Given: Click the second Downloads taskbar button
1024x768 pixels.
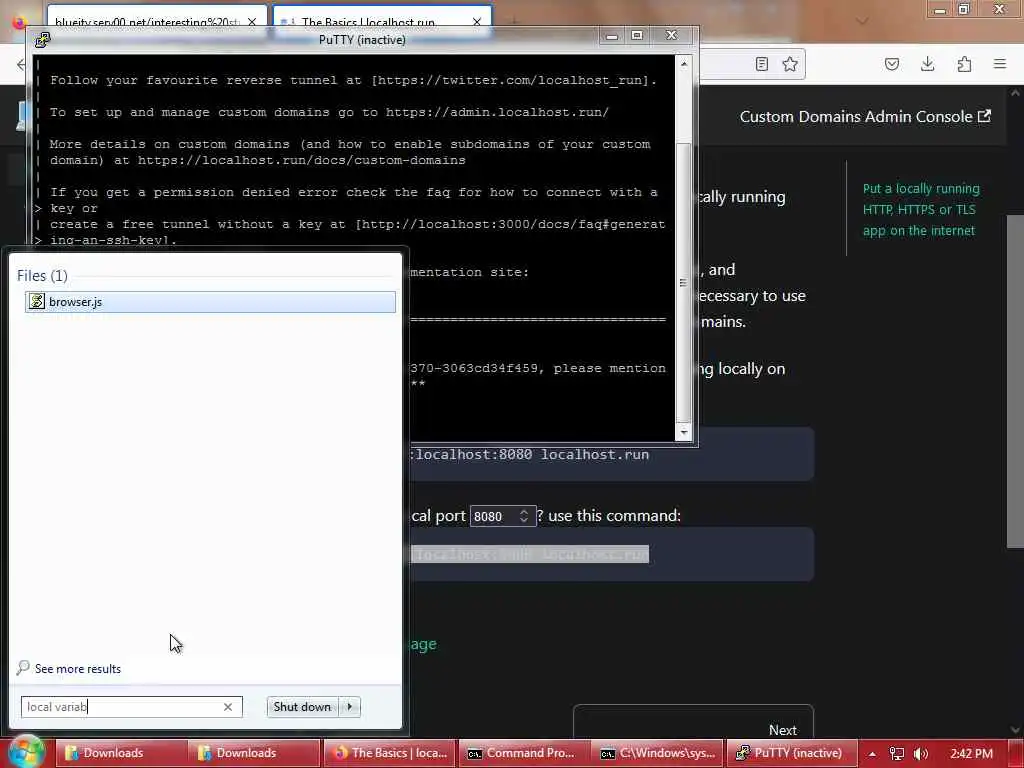Looking at the screenshot, I should click(x=253, y=753).
